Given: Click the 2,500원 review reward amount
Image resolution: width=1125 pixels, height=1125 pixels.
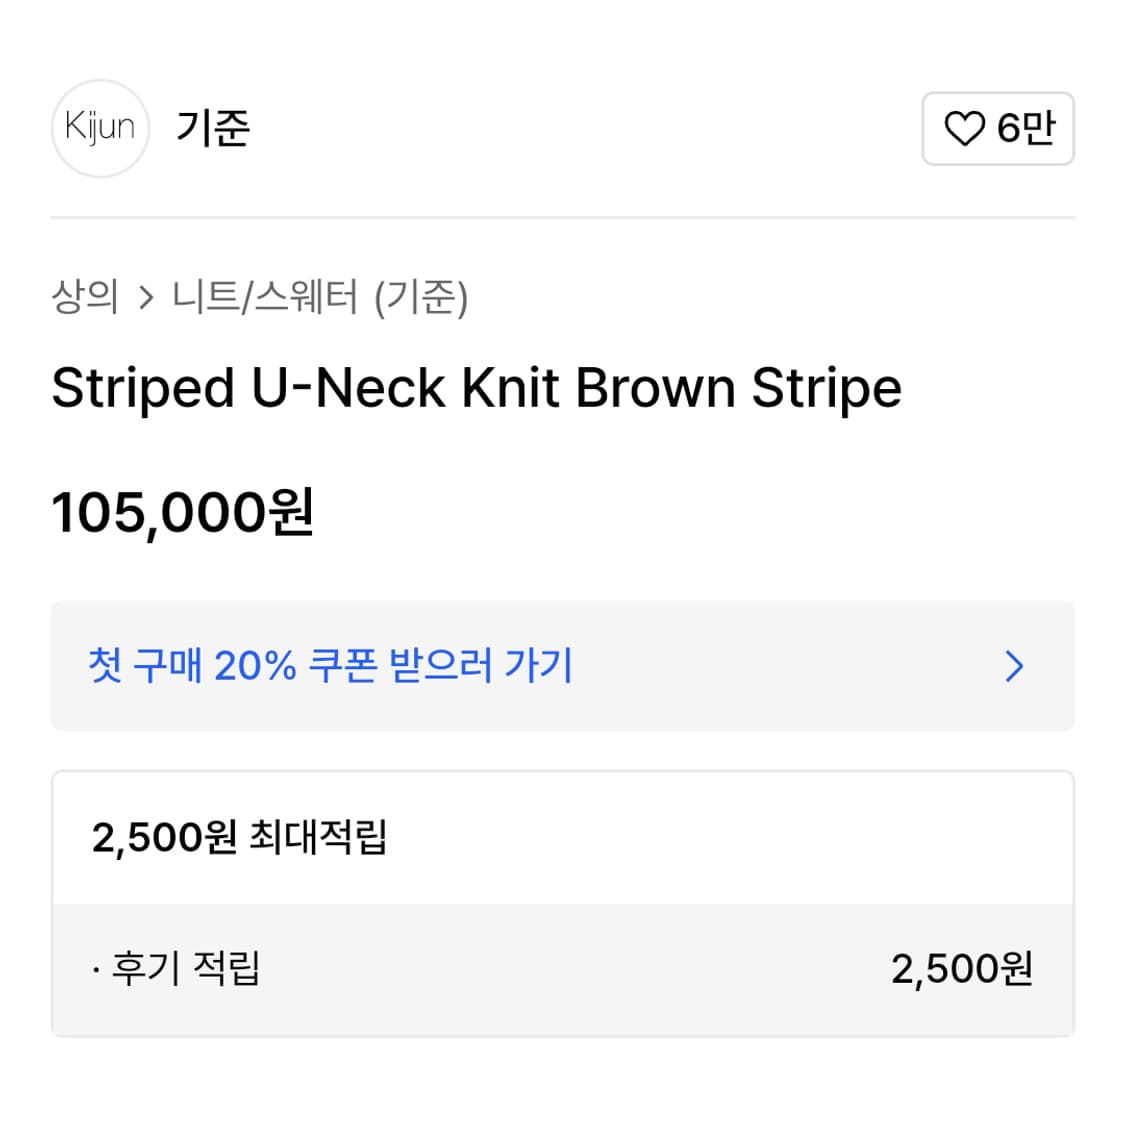Looking at the screenshot, I should pos(961,969).
